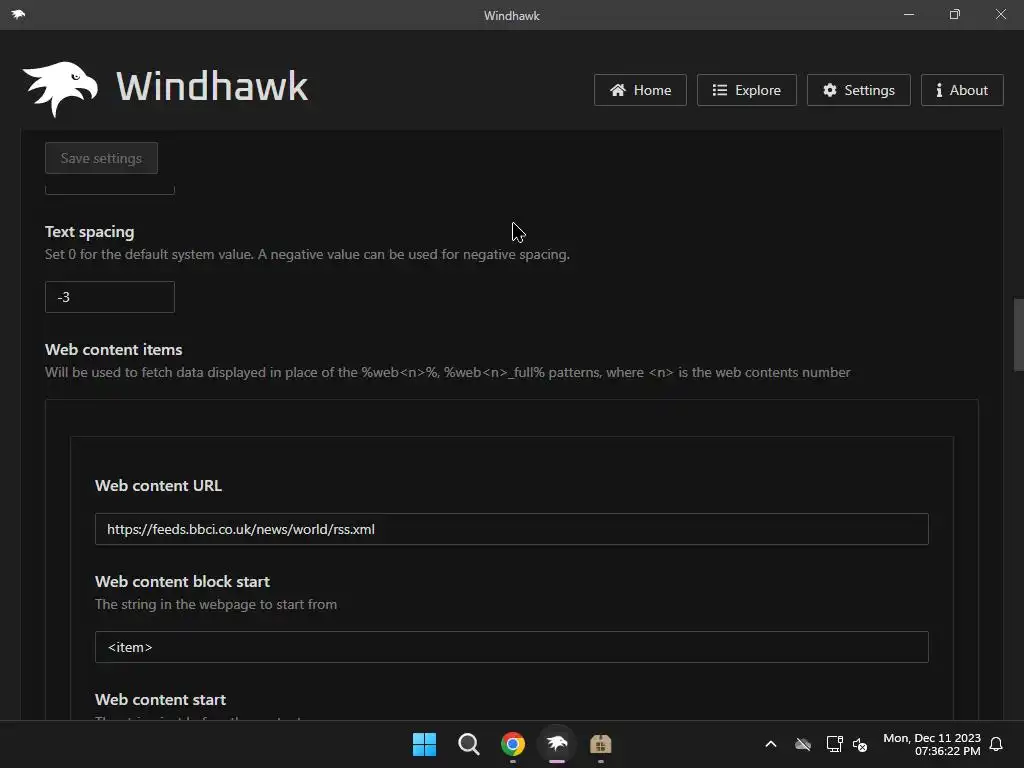The image size is (1024, 768).
Task: Click the Web content block start field
Action: [x=511, y=647]
